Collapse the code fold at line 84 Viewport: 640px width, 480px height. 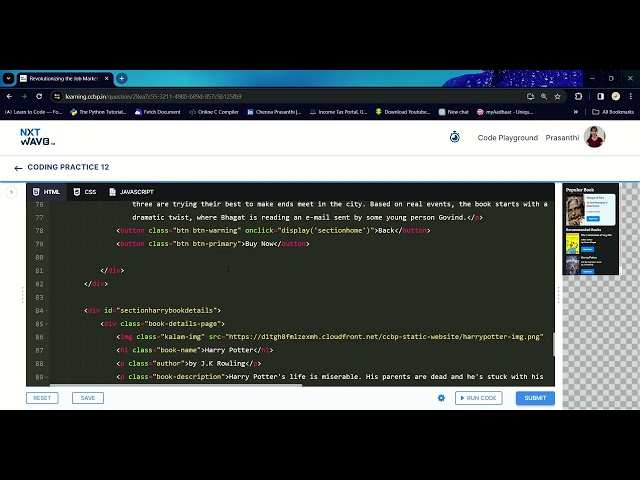click(47, 311)
